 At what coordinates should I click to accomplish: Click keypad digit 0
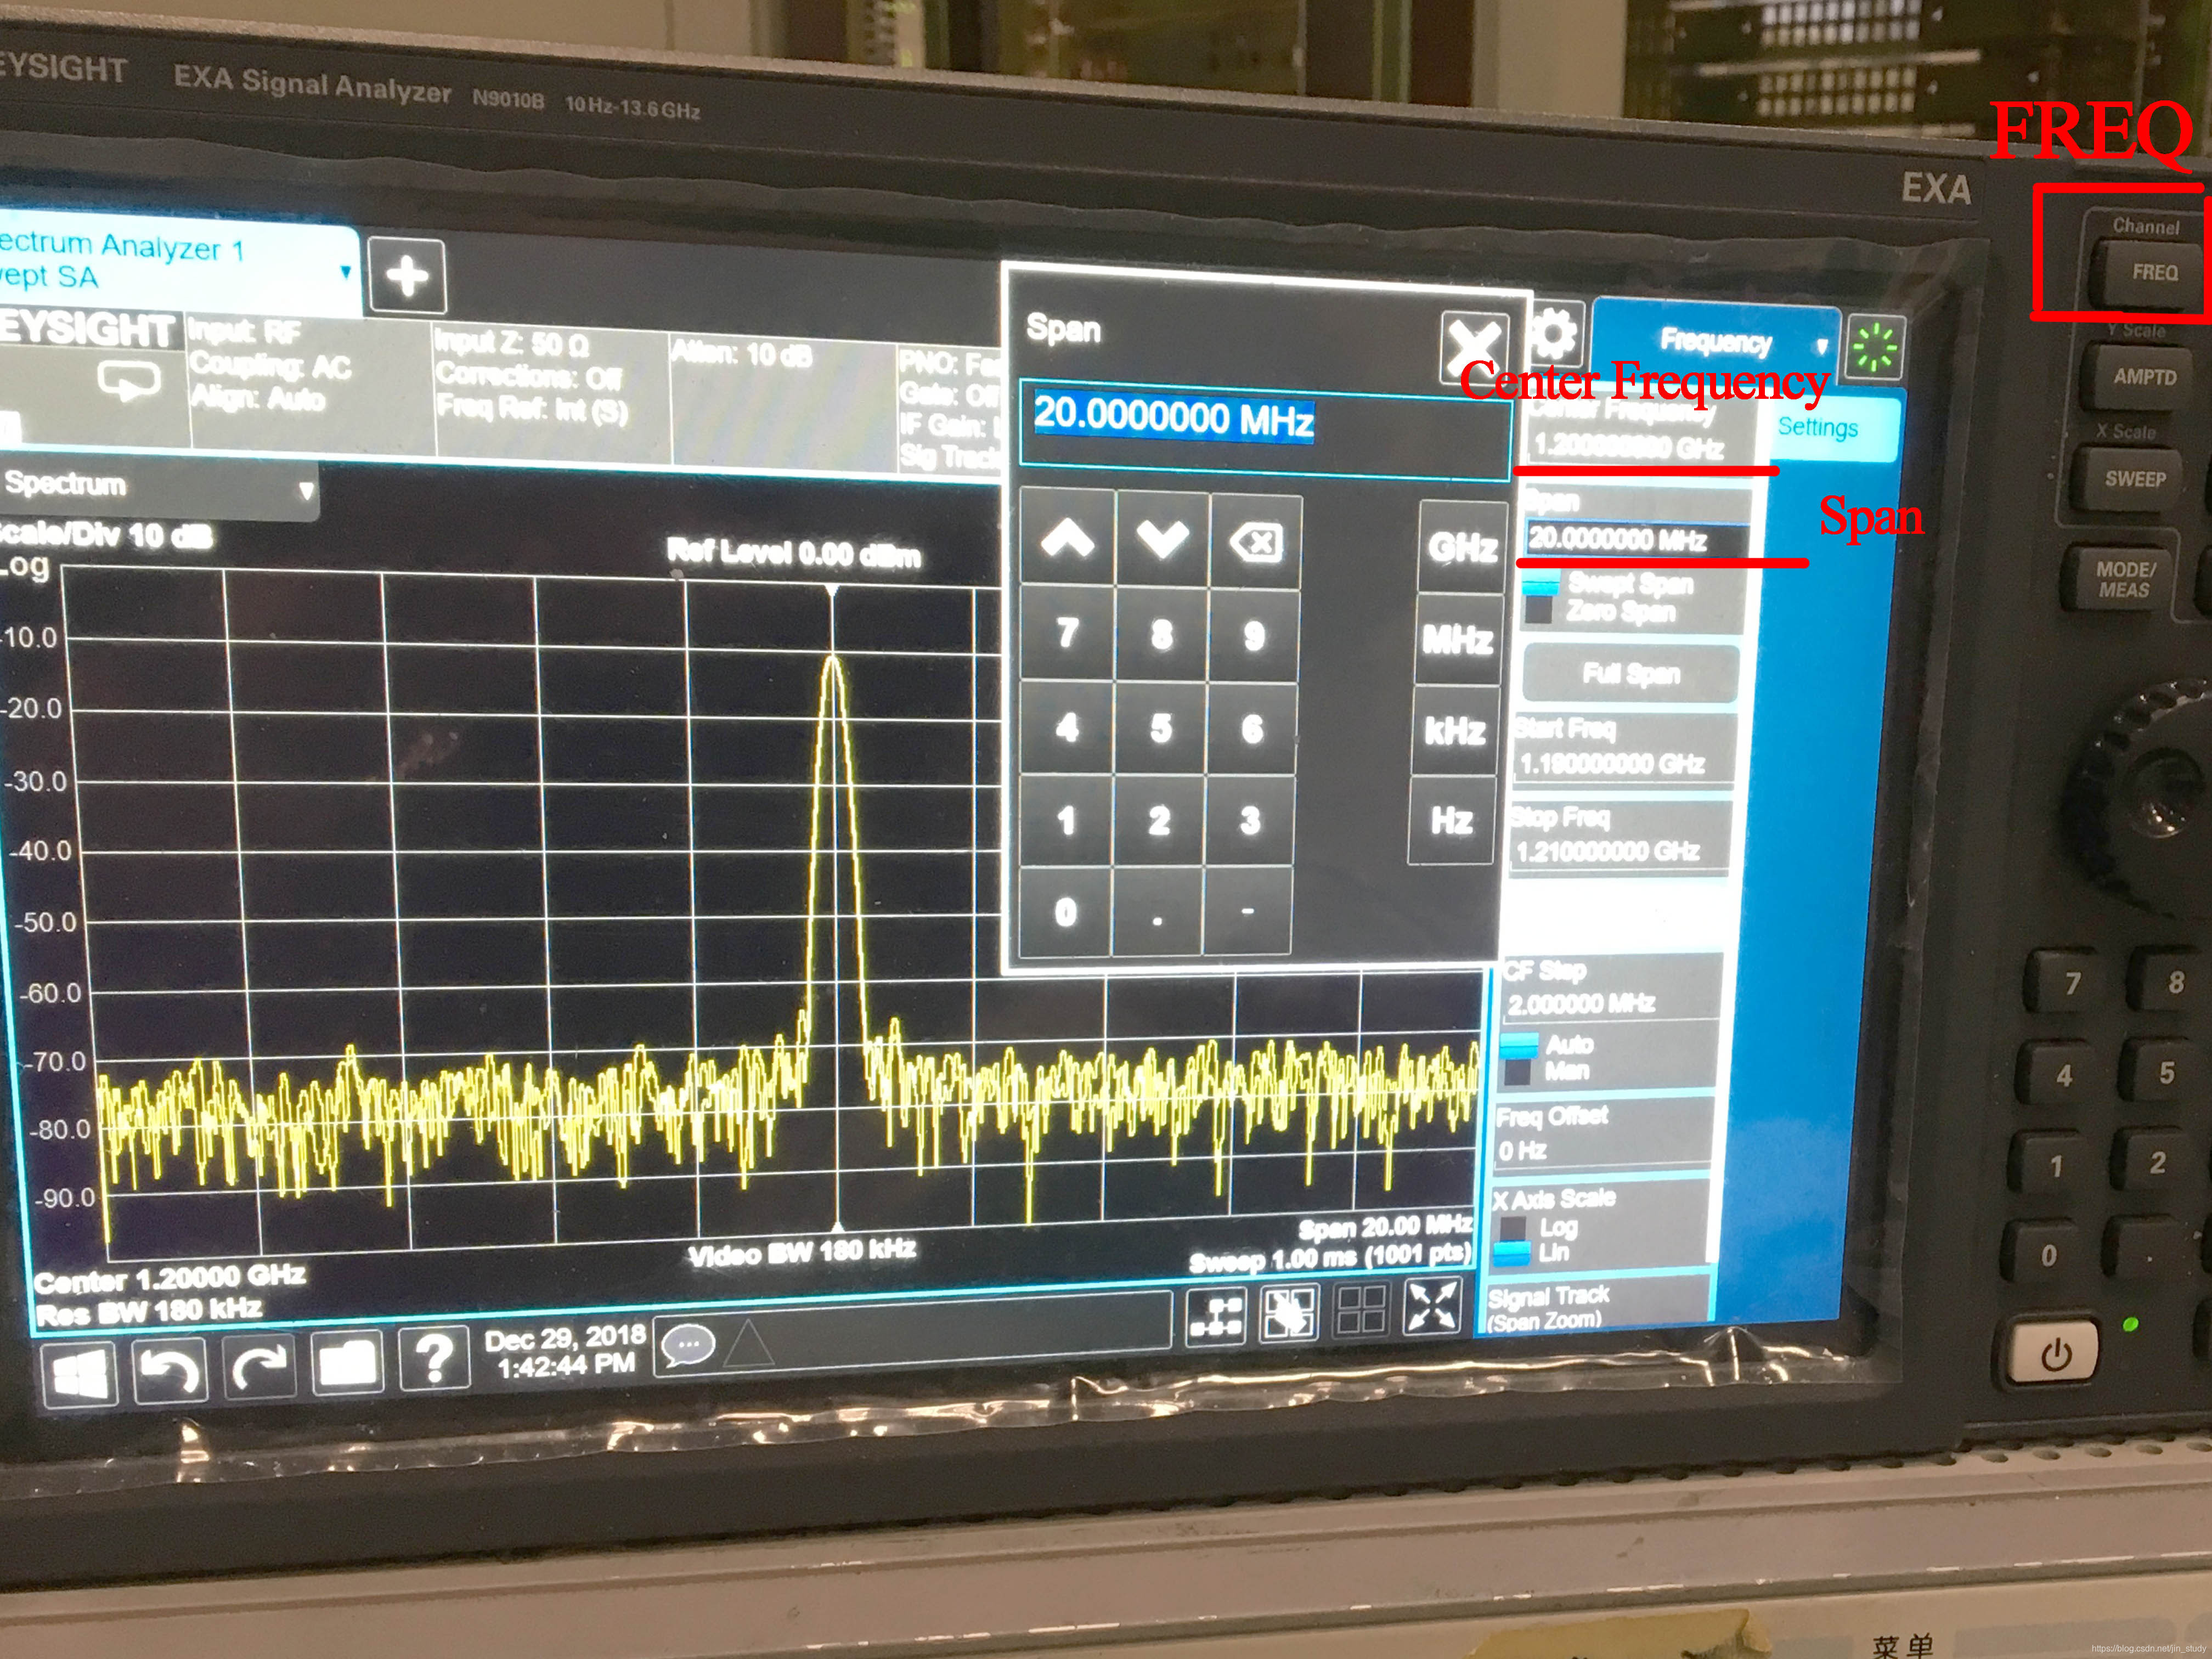click(x=1065, y=911)
